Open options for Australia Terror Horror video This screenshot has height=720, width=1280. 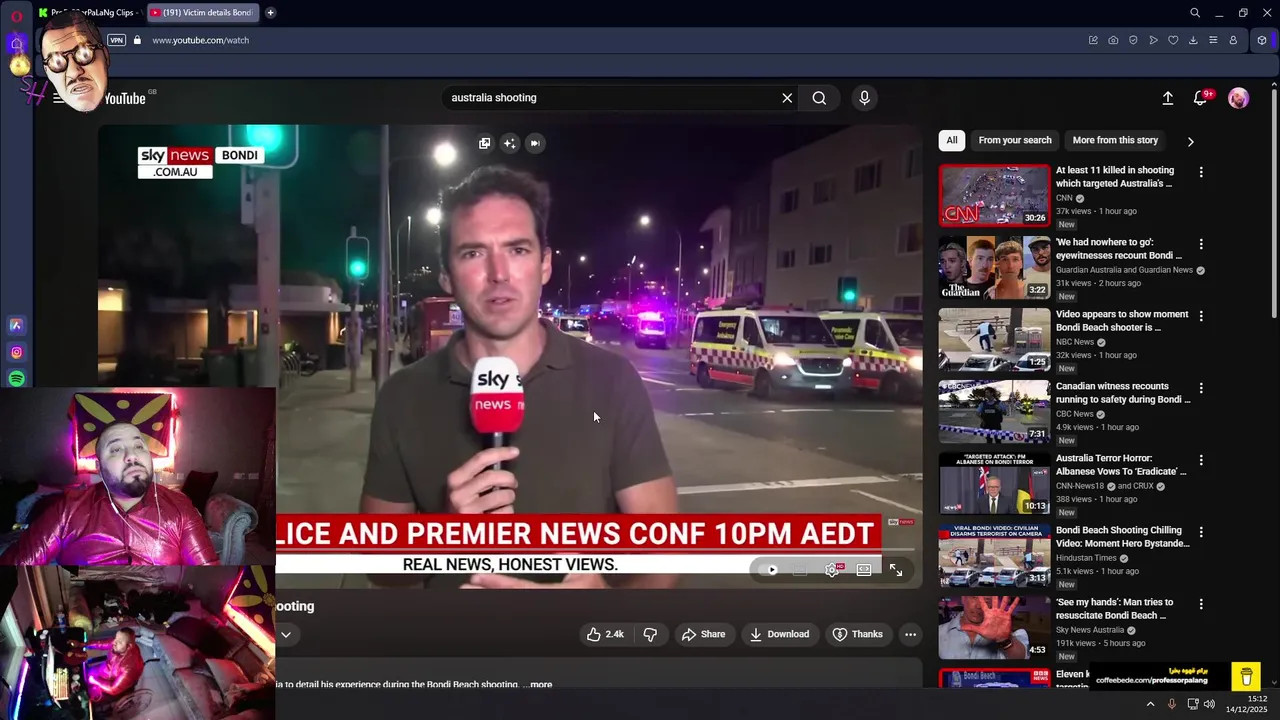coord(1201,460)
